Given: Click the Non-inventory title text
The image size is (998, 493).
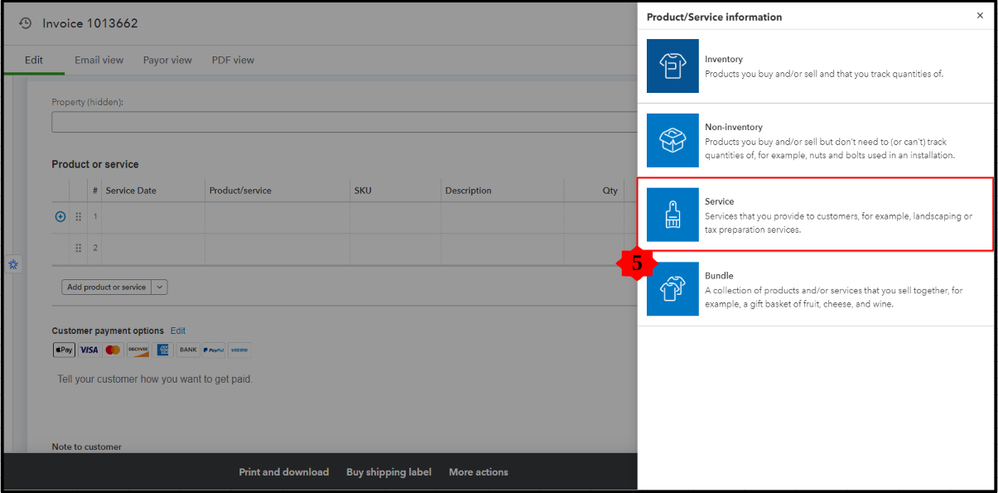Looking at the screenshot, I should pyautogui.click(x=733, y=127).
